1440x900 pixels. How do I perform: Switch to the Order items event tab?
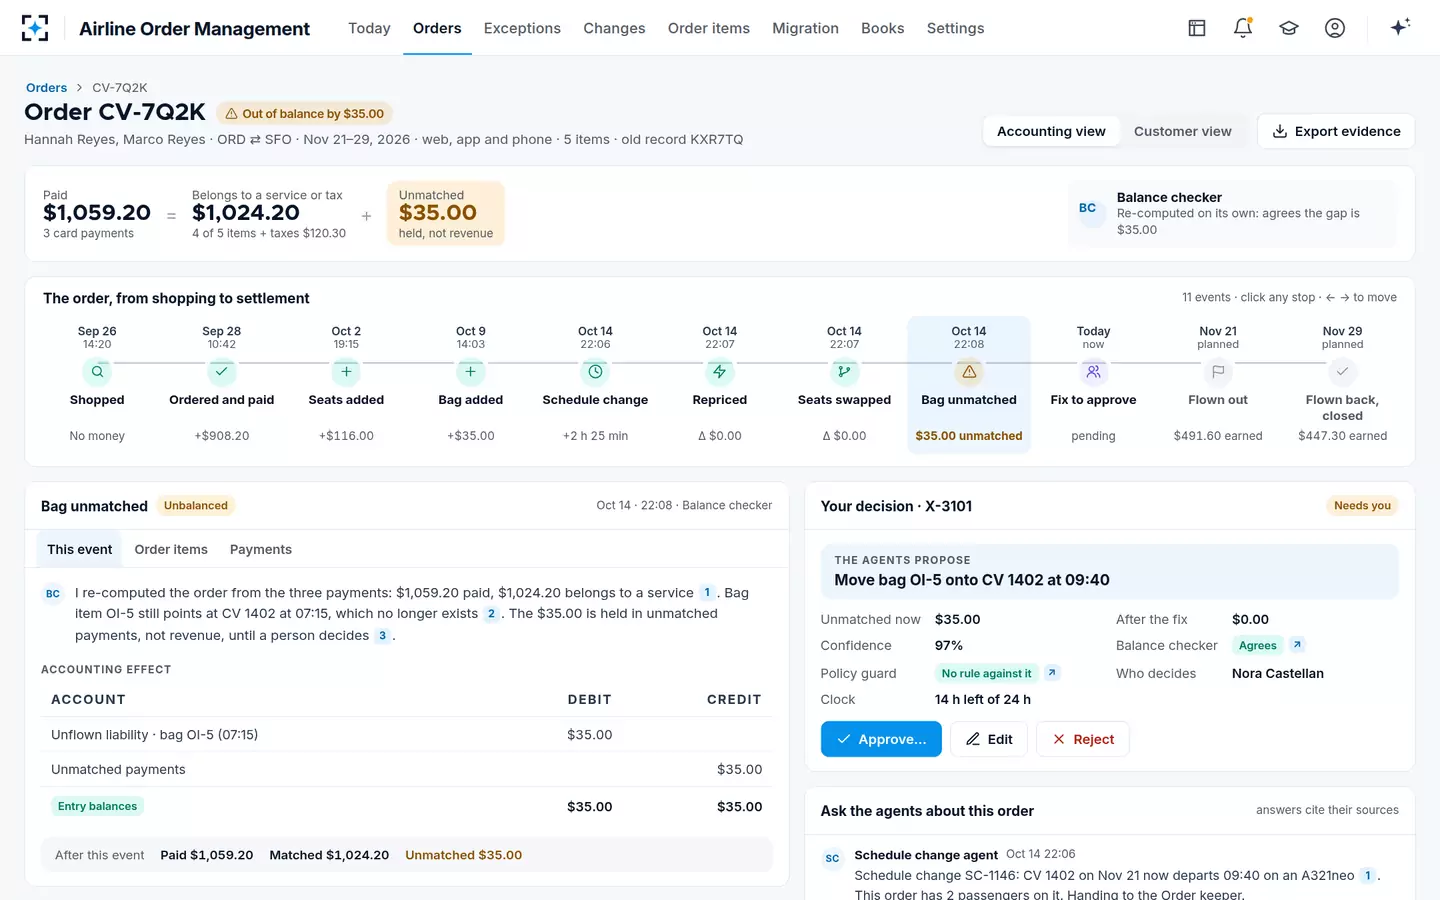(x=171, y=549)
